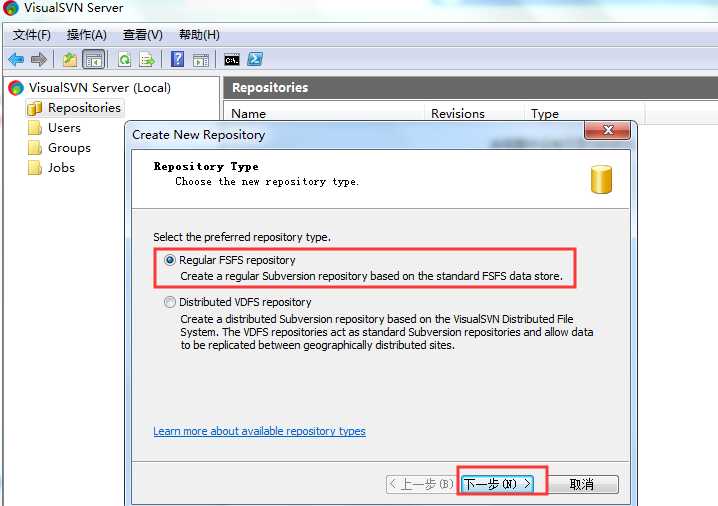The image size is (718, 506).
Task: Sort by the Name column header
Action: [x=324, y=114]
